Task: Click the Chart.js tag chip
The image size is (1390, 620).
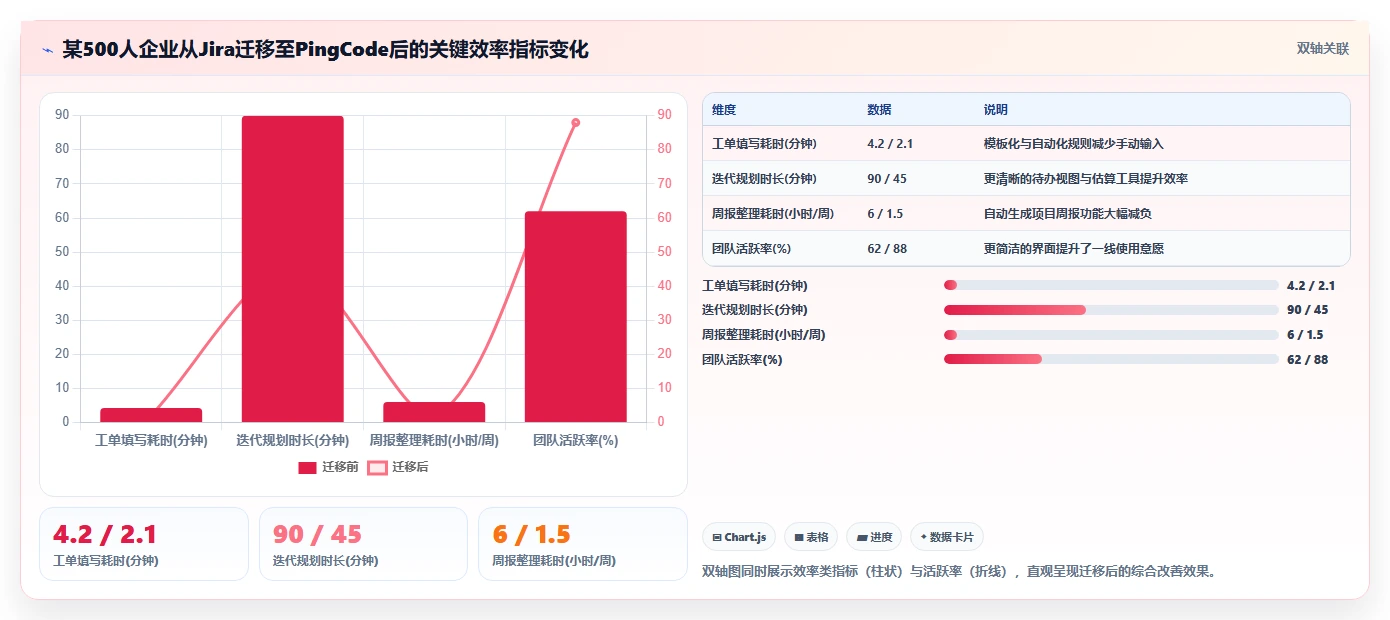Action: click(x=739, y=537)
